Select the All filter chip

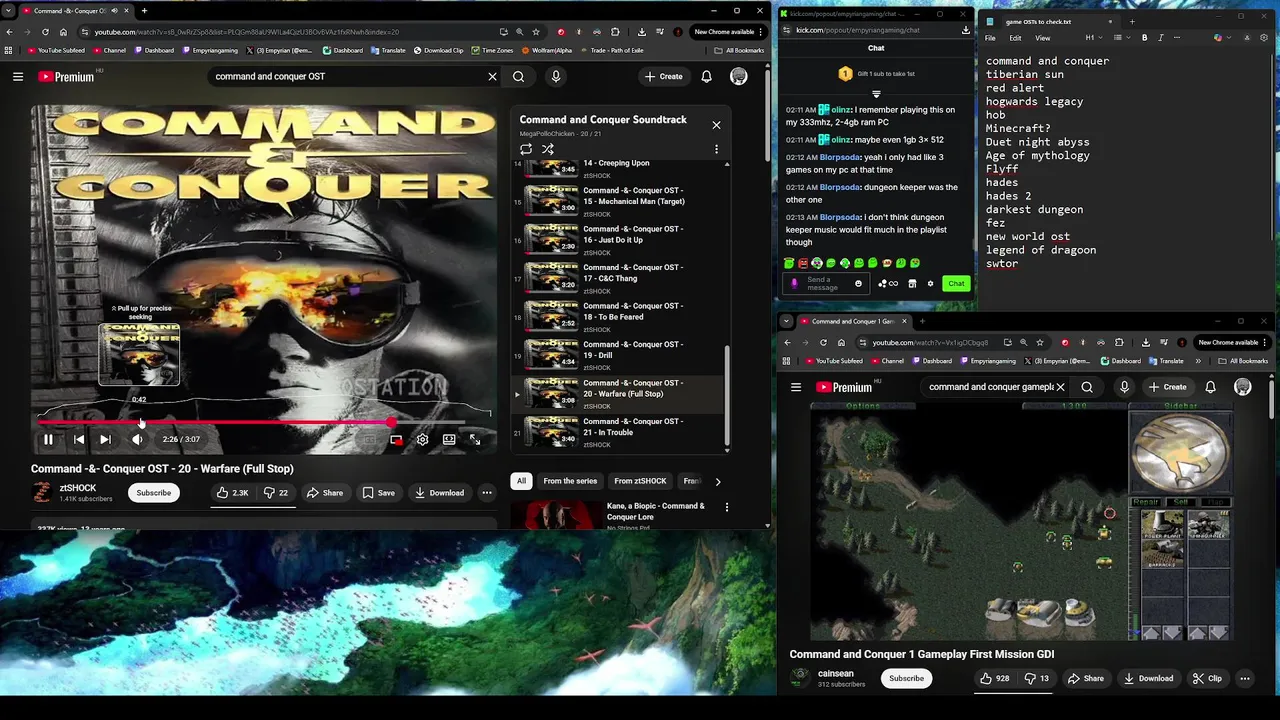tap(521, 481)
